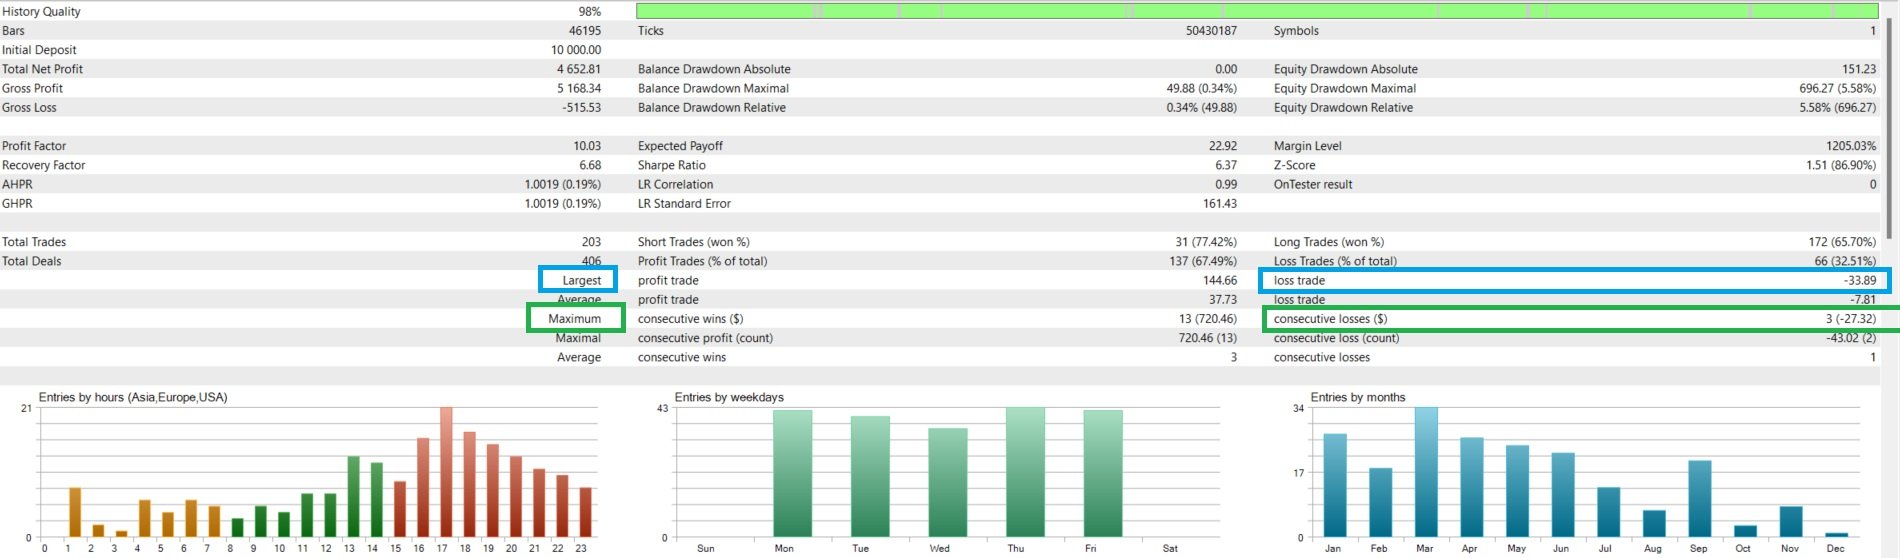The image size is (1900, 558).
Task: Click the Profit Factor value 10.03
Action: pyautogui.click(x=587, y=146)
